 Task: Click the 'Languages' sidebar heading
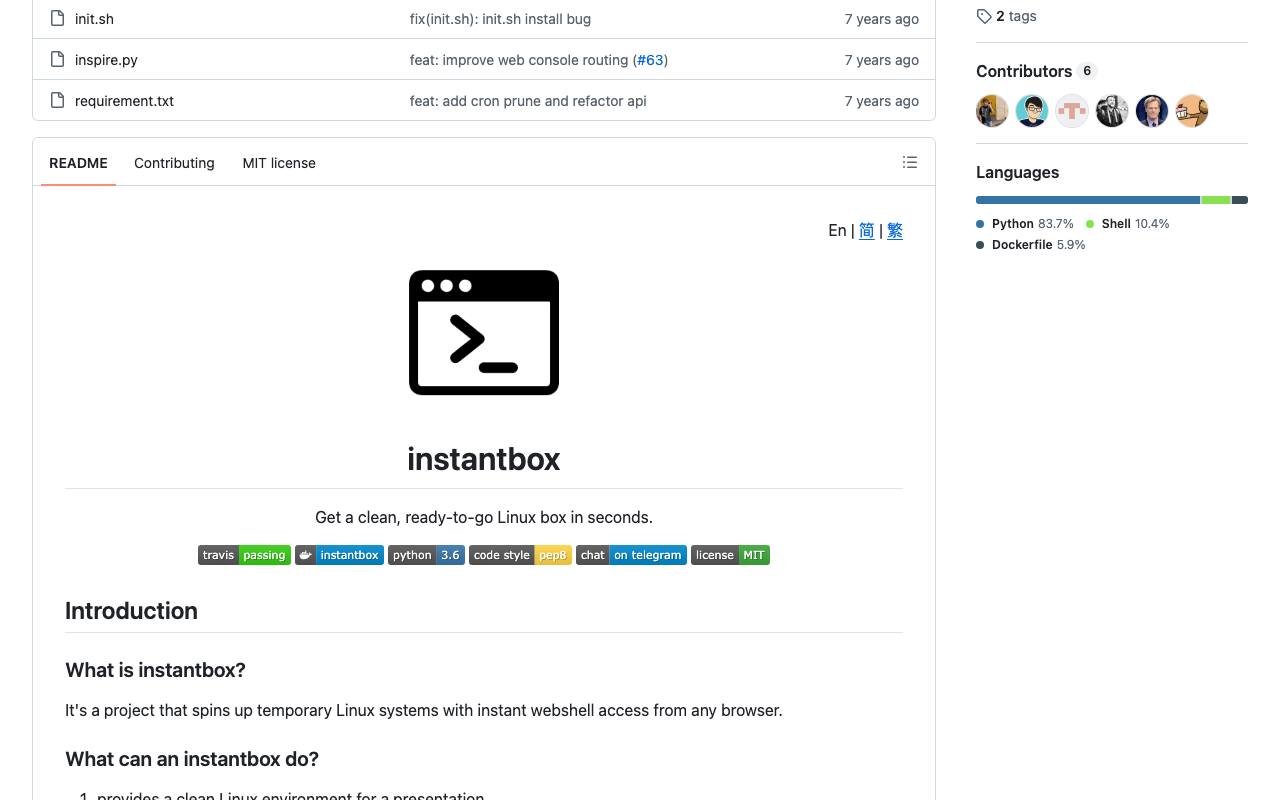(1017, 172)
